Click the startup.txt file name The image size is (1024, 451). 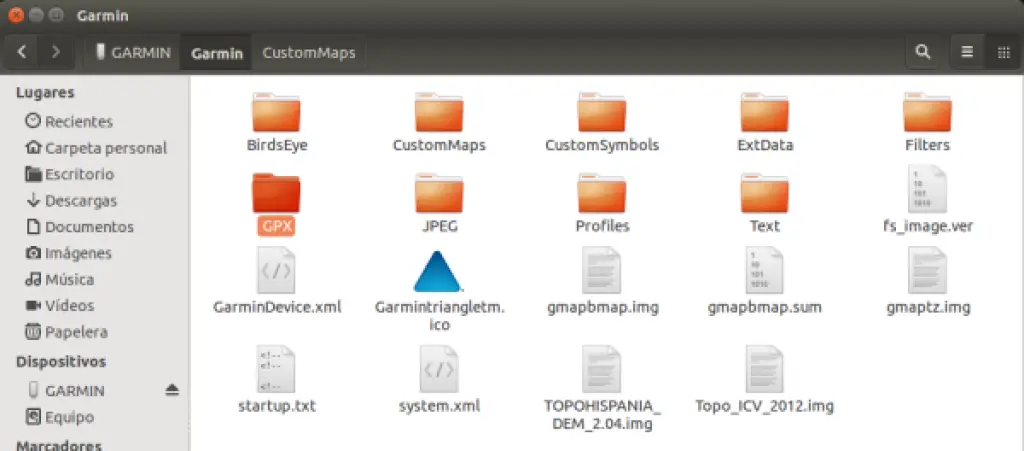pos(277,406)
